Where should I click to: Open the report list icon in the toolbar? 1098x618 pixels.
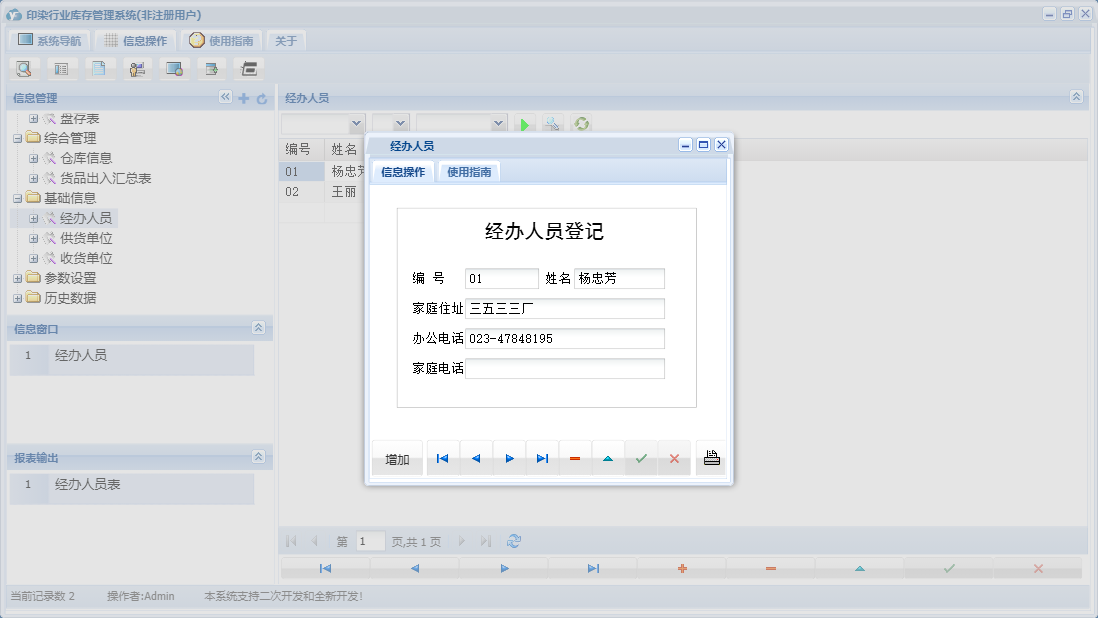[62, 68]
